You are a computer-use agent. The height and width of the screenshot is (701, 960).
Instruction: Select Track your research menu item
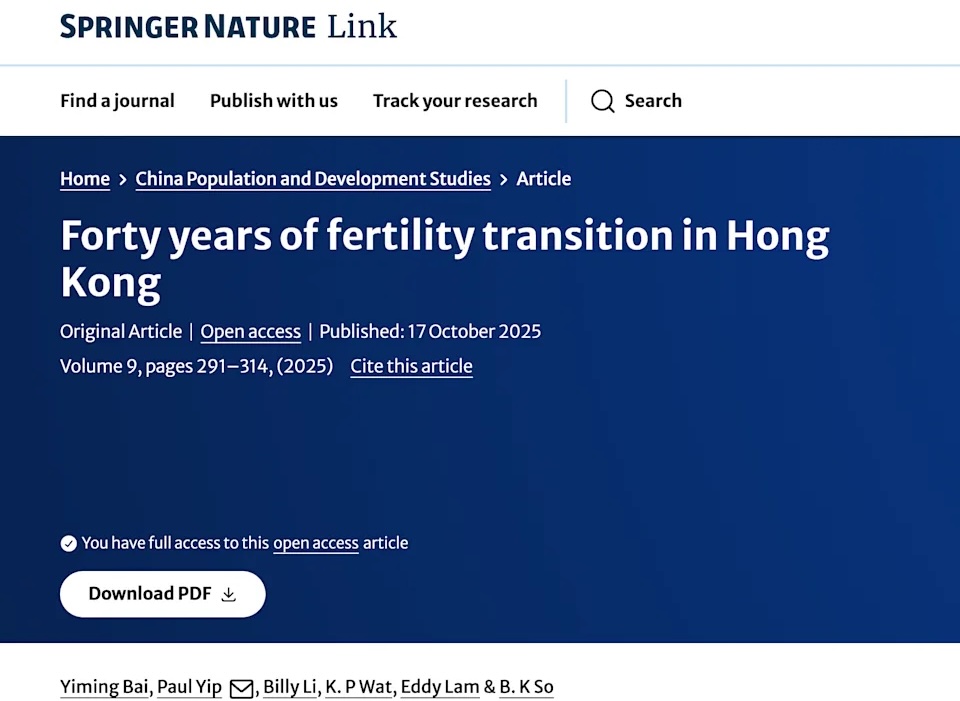click(455, 101)
